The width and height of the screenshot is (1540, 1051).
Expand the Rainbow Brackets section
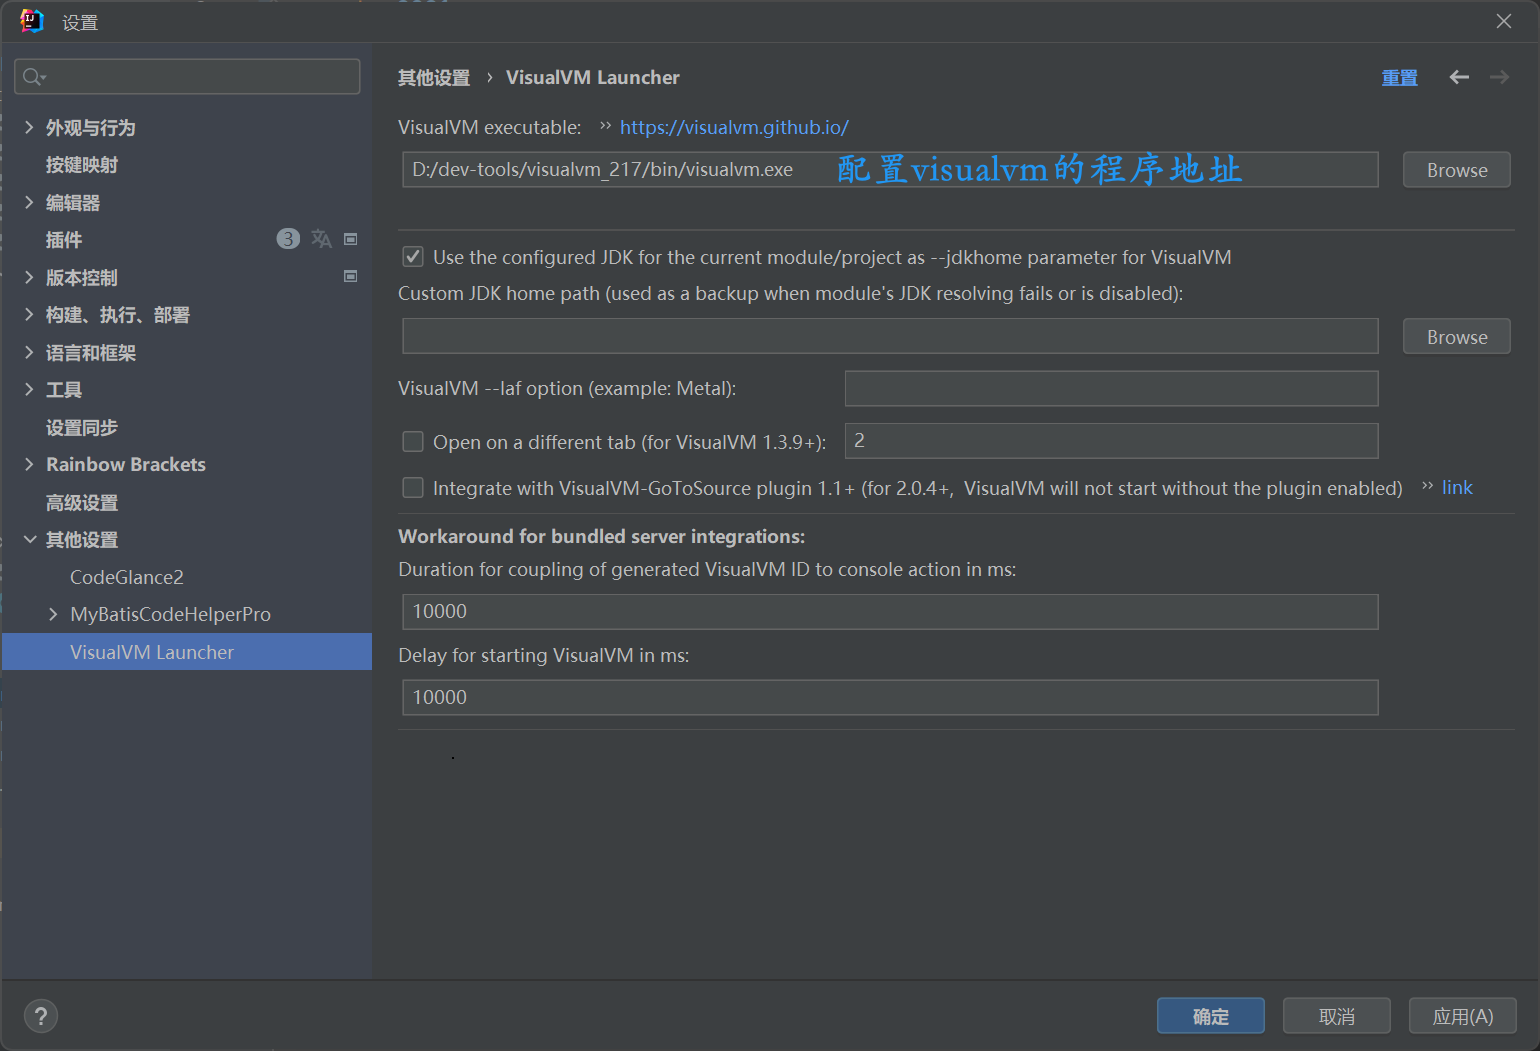(x=29, y=464)
